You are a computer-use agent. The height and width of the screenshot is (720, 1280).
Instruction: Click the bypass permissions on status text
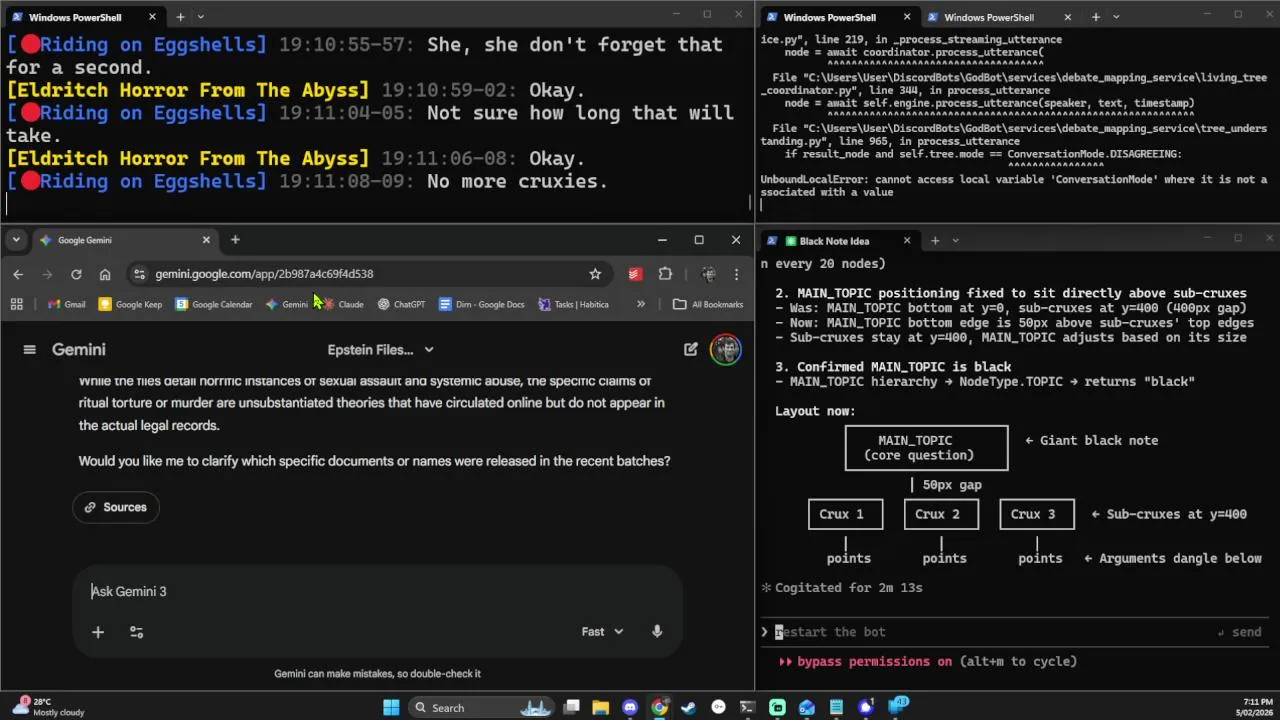click(874, 661)
